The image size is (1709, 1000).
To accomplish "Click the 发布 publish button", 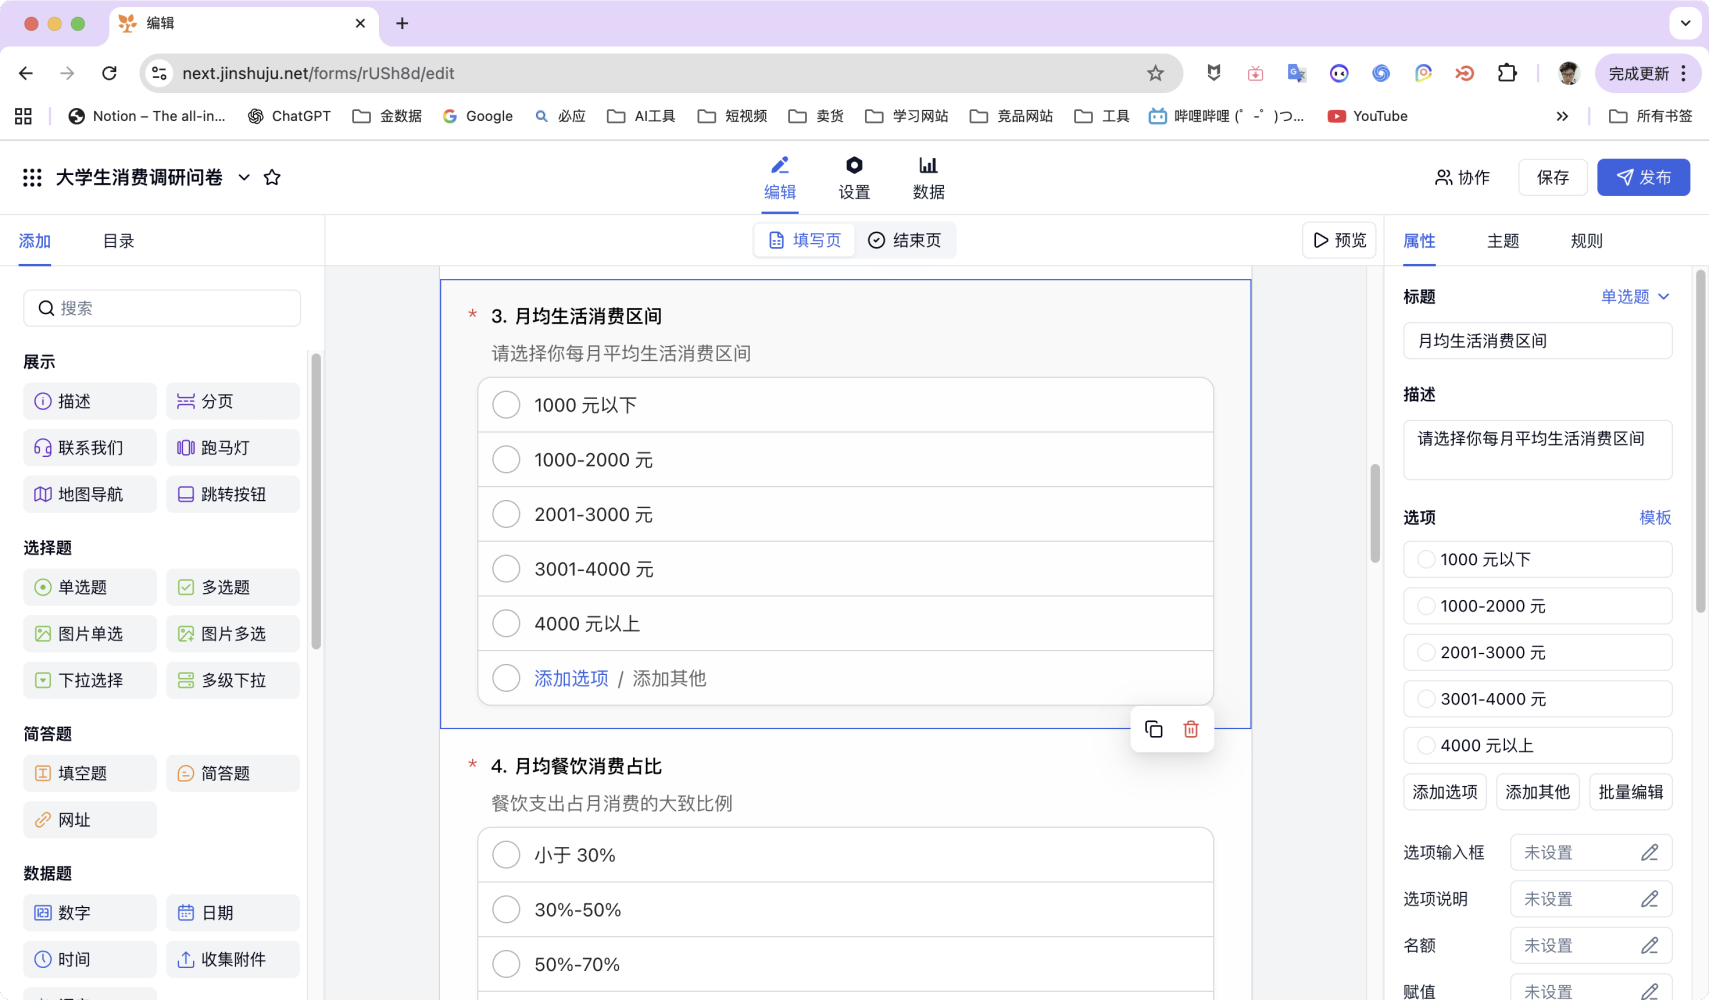I will tap(1643, 177).
